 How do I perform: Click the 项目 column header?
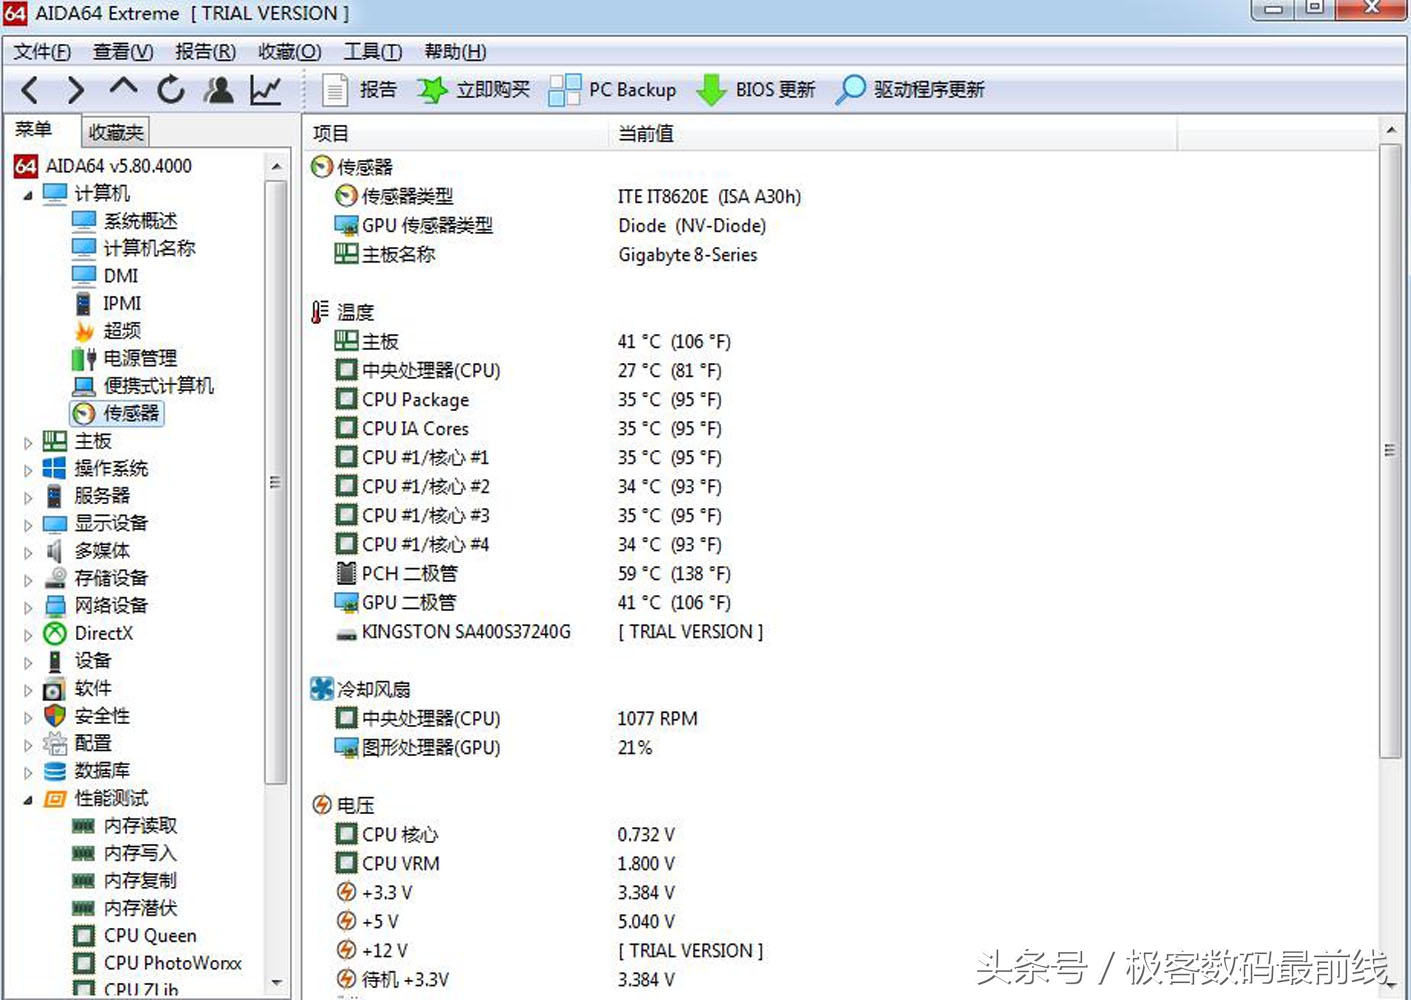point(456,134)
